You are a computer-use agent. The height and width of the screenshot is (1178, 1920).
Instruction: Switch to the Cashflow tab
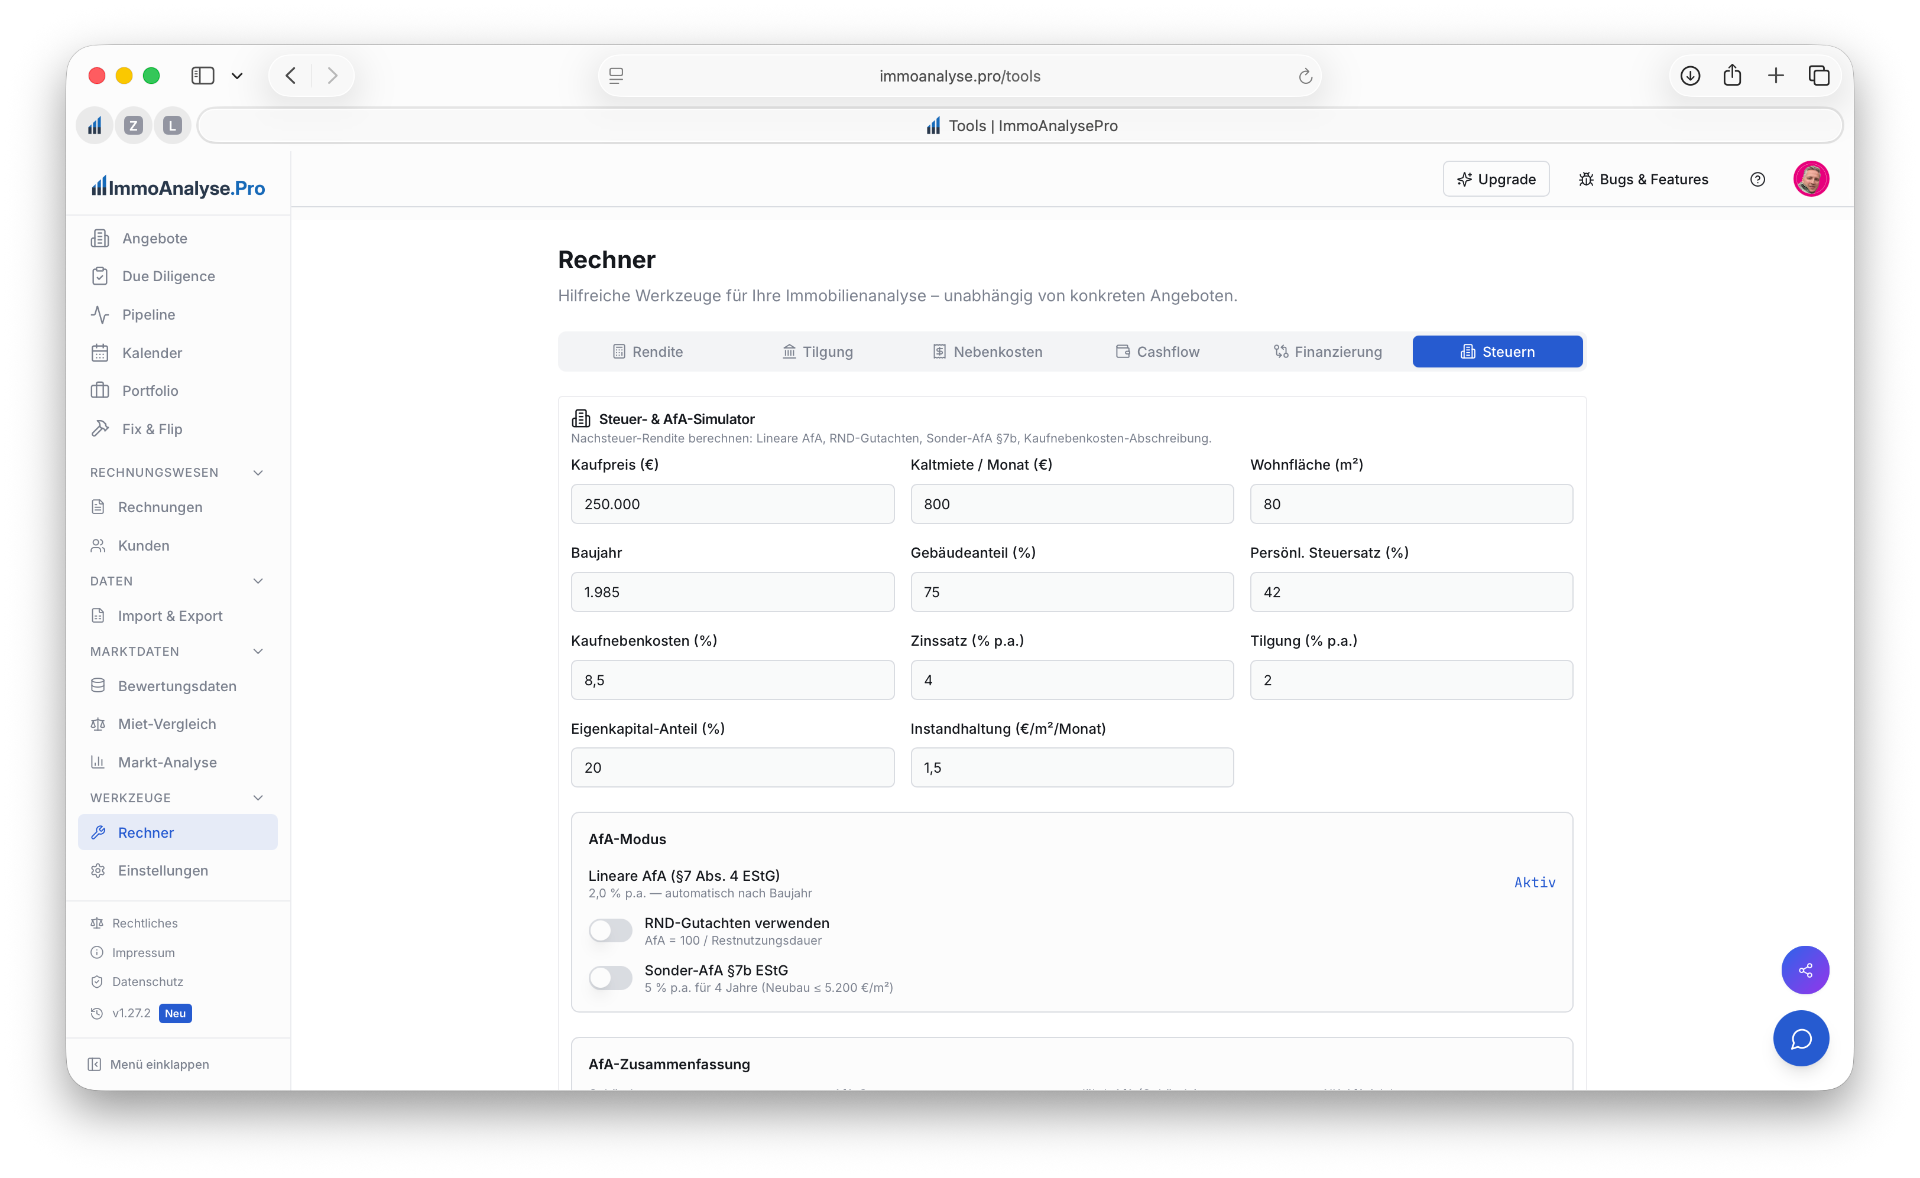click(1157, 352)
